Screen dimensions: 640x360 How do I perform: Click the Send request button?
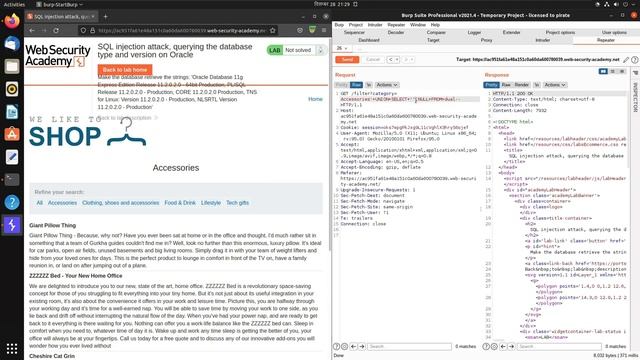[x=347, y=60]
